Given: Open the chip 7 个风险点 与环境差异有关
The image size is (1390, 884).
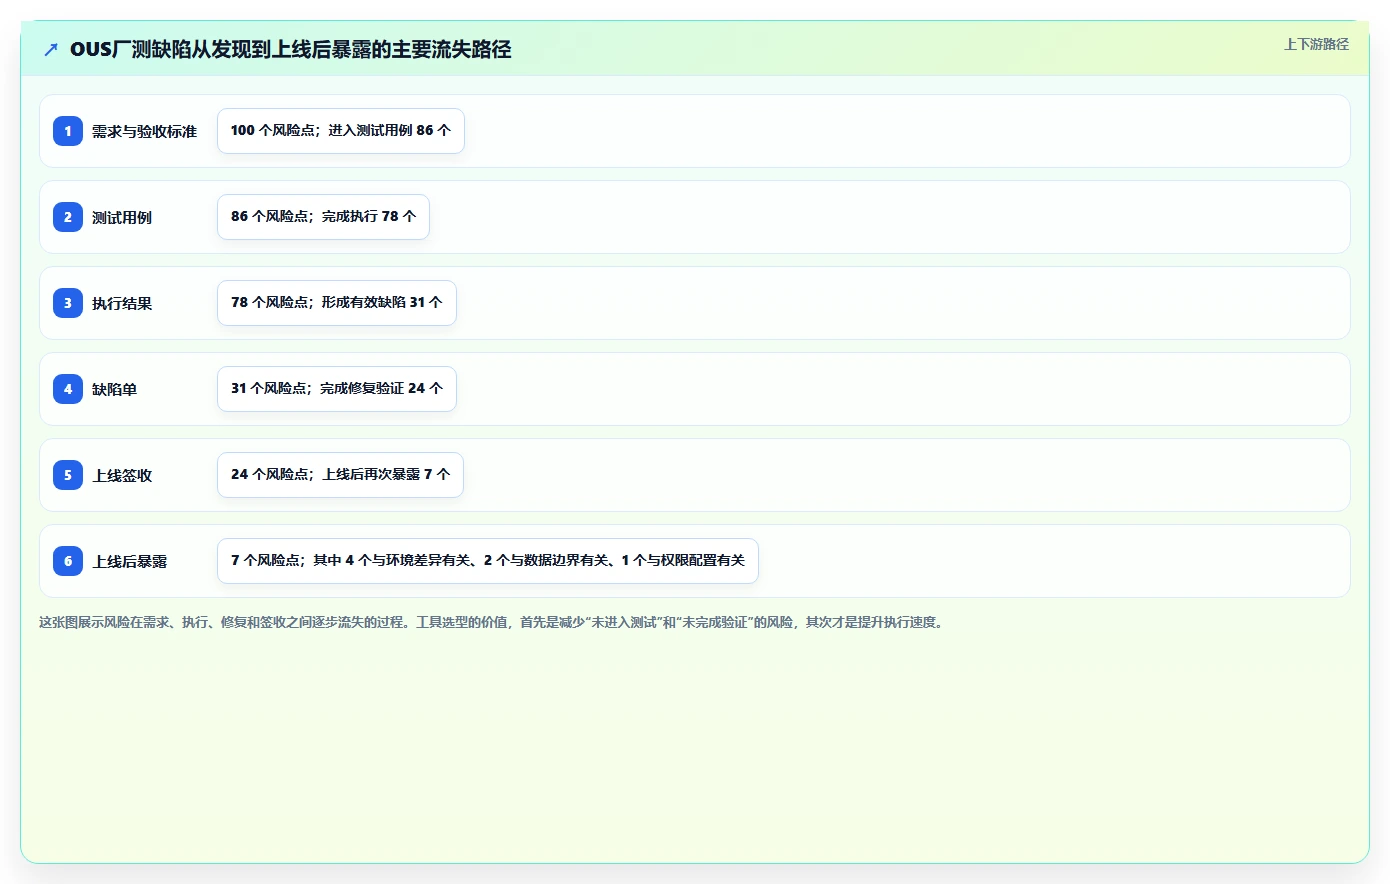Looking at the screenshot, I should 488,561.
